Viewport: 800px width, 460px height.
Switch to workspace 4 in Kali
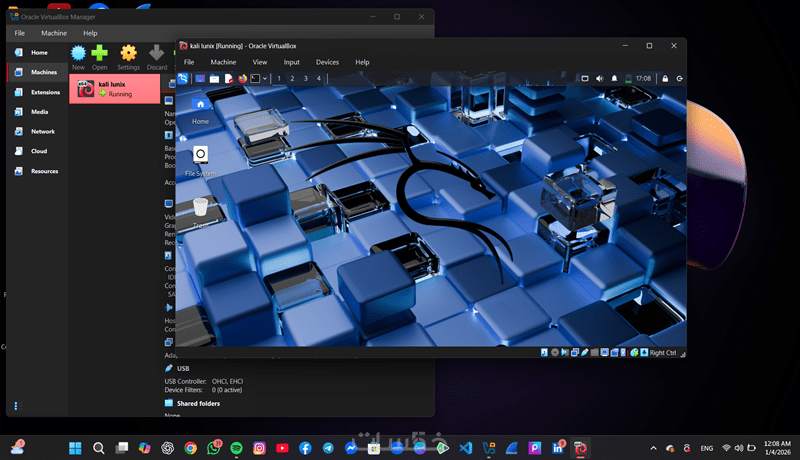[318, 79]
